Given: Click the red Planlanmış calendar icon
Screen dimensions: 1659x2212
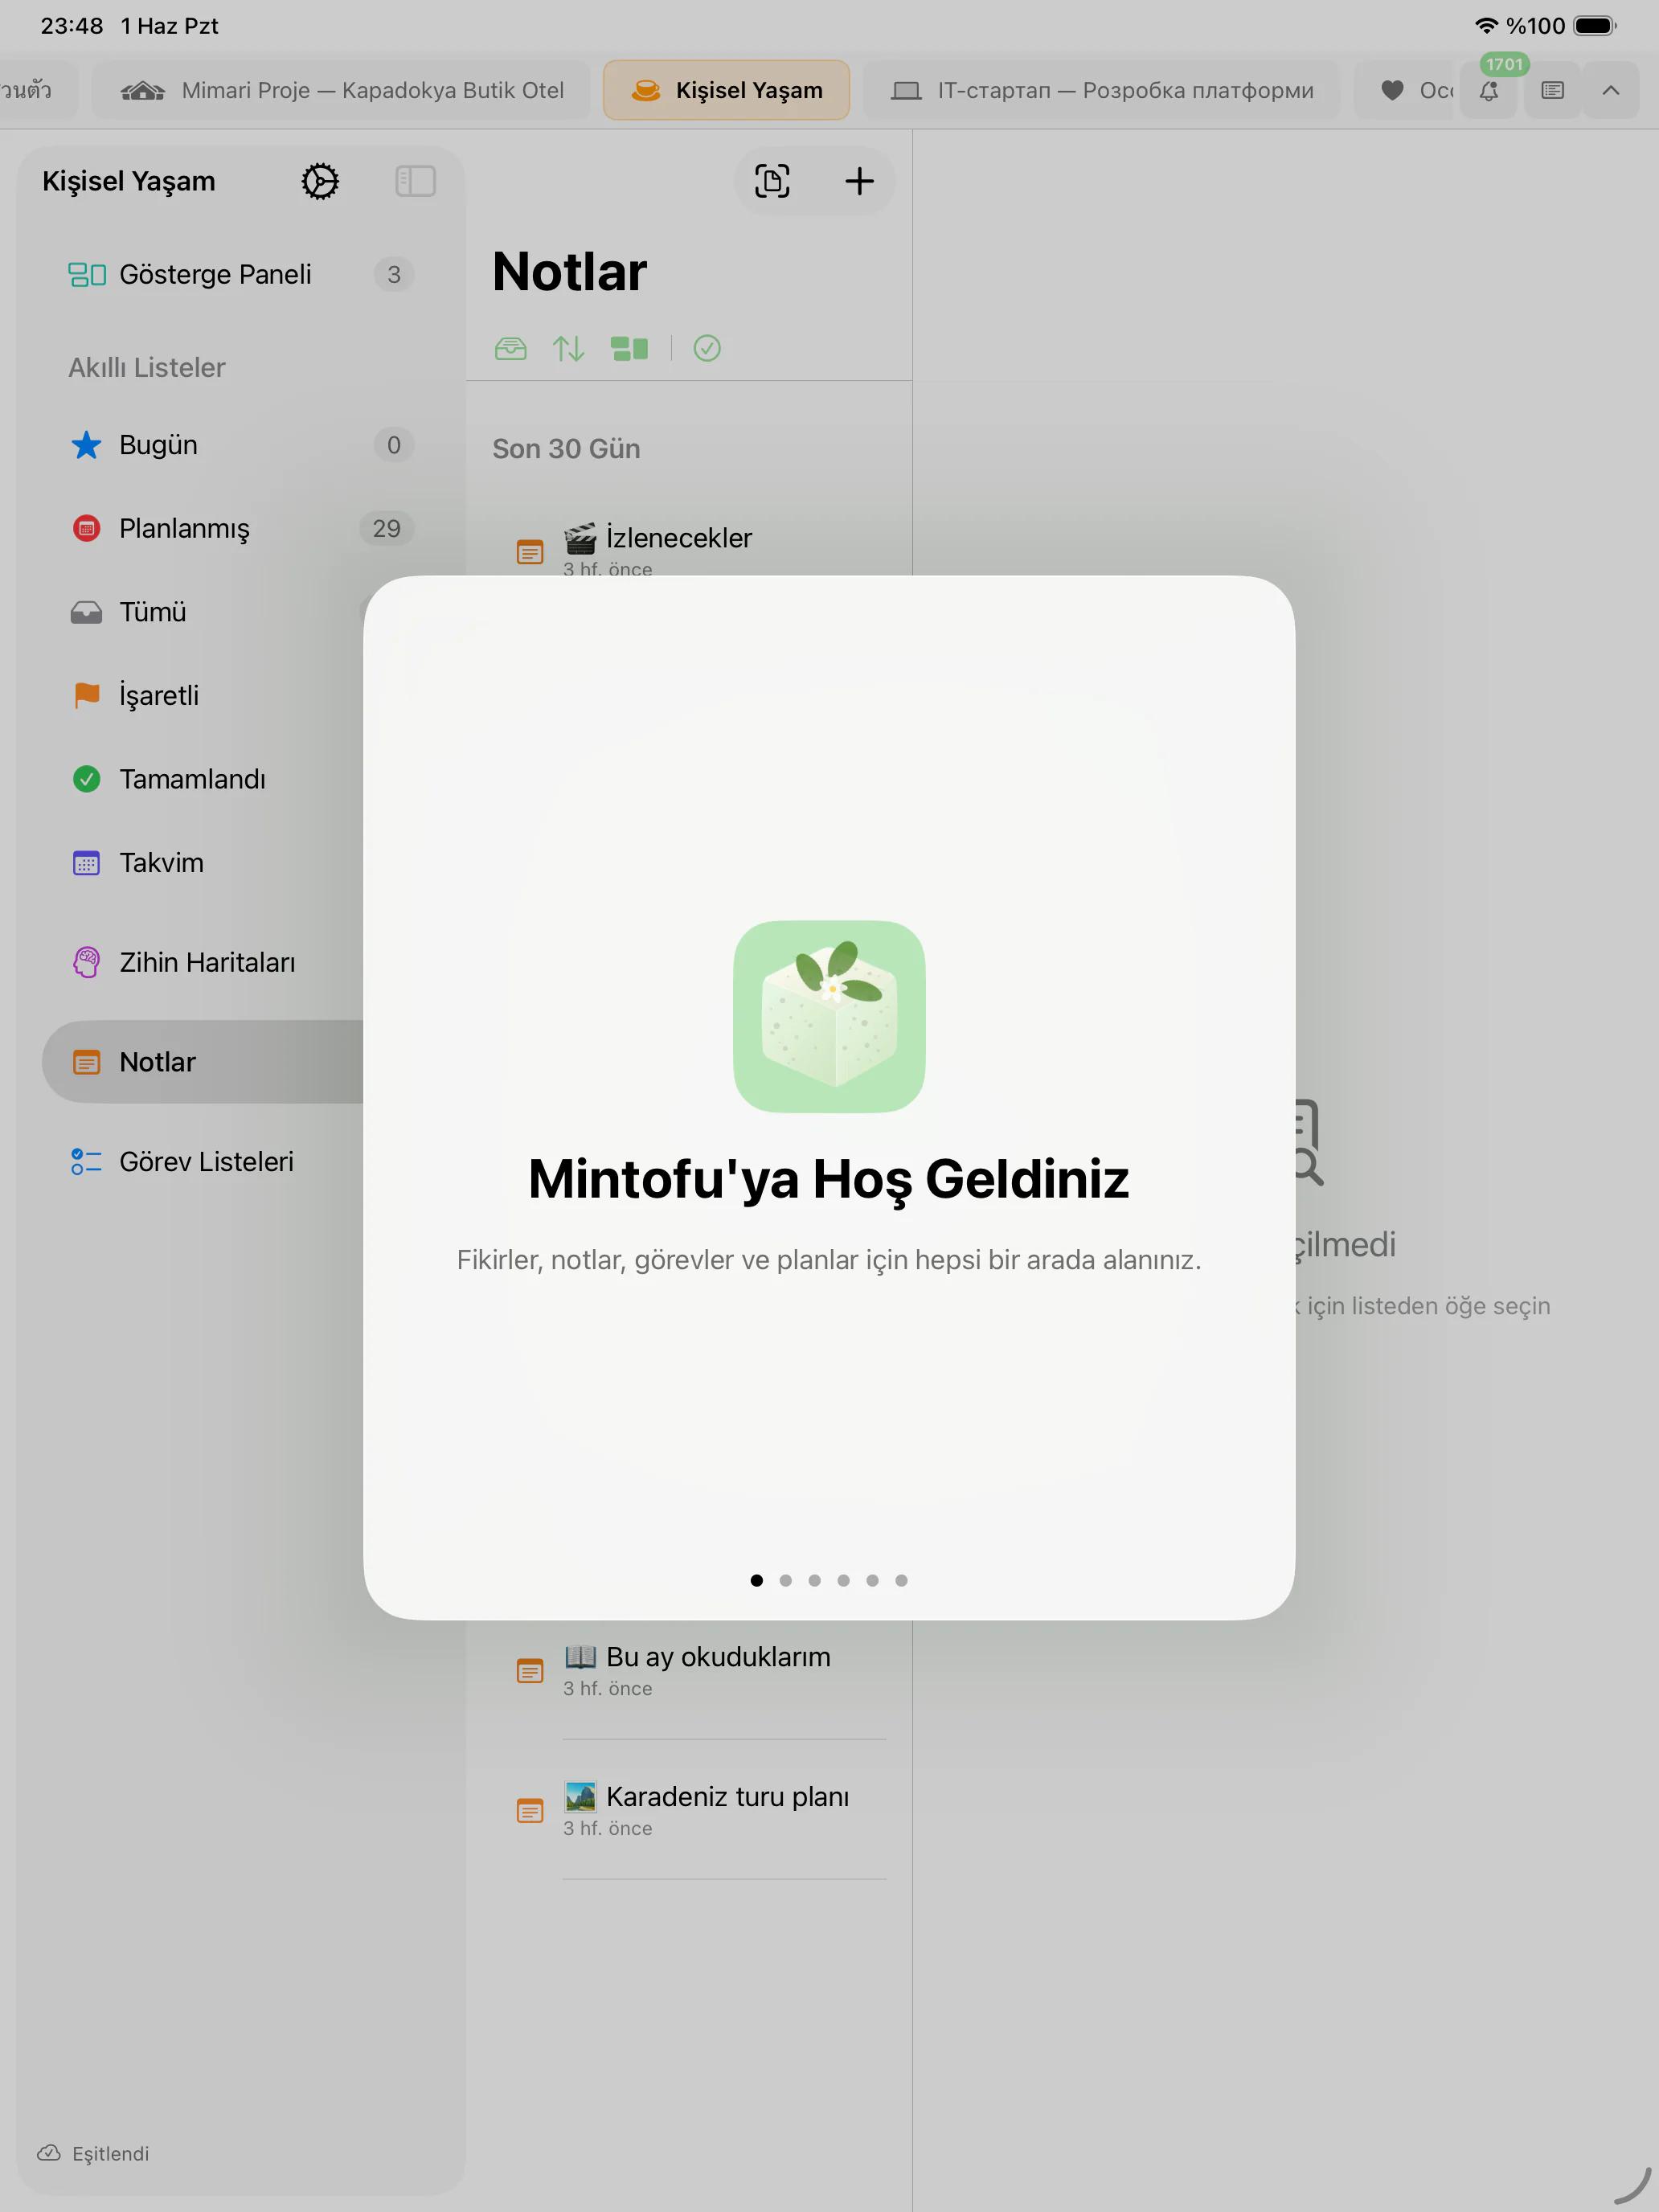Looking at the screenshot, I should click(x=87, y=528).
